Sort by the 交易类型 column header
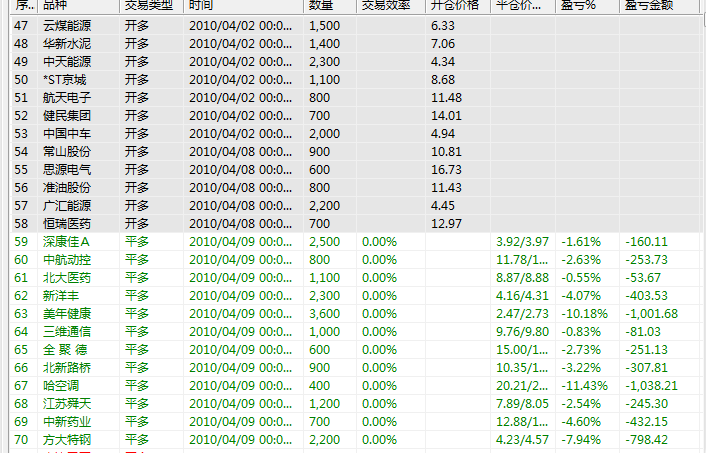This screenshot has height=453, width=706. pyautogui.click(x=151, y=5)
